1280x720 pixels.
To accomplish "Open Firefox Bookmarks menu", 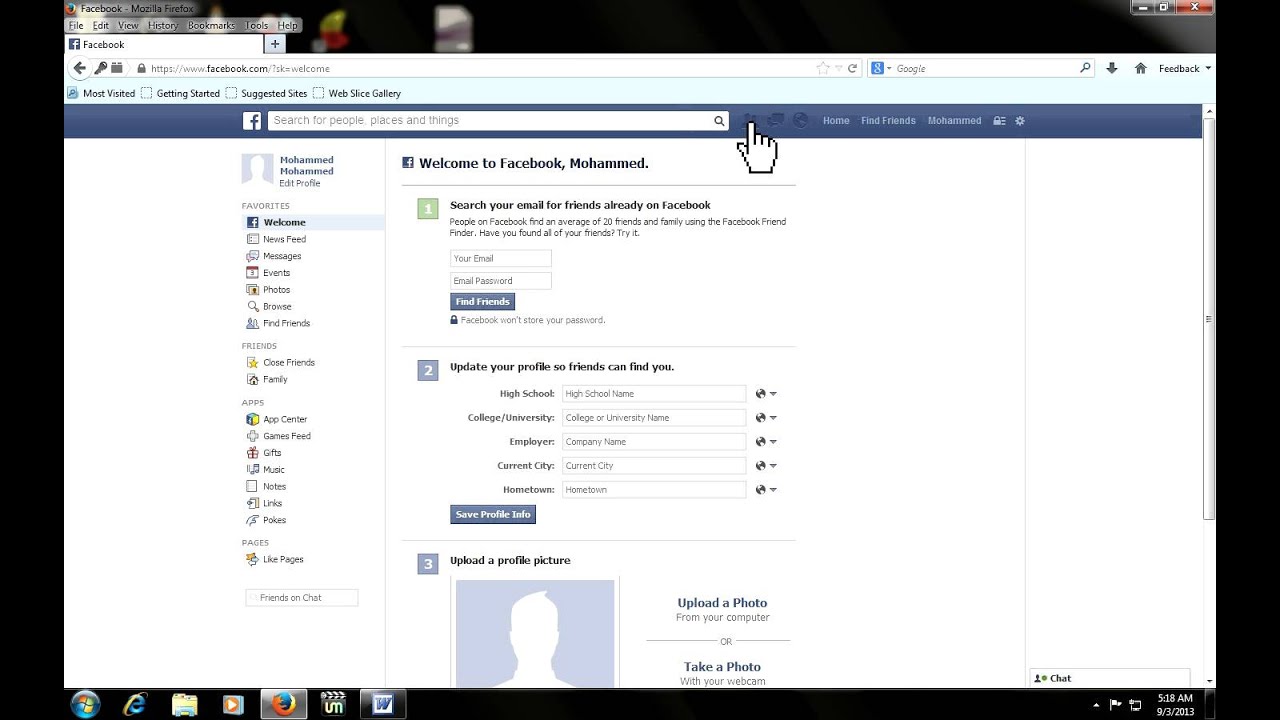I will click(211, 25).
